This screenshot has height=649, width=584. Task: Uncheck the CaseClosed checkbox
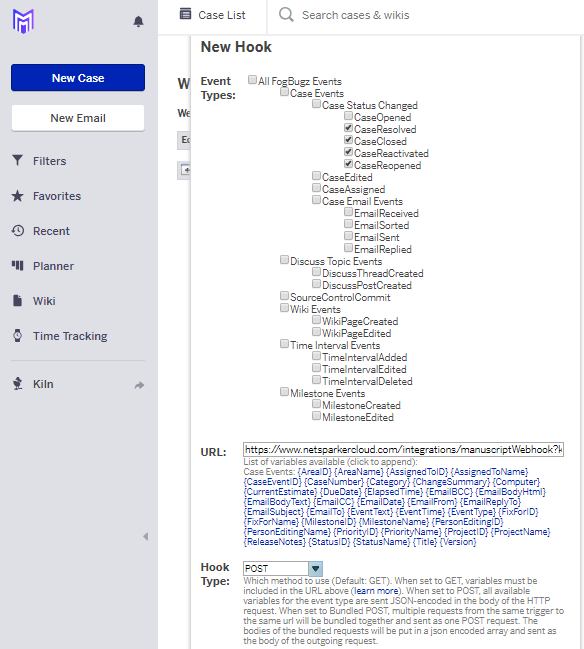(348, 139)
